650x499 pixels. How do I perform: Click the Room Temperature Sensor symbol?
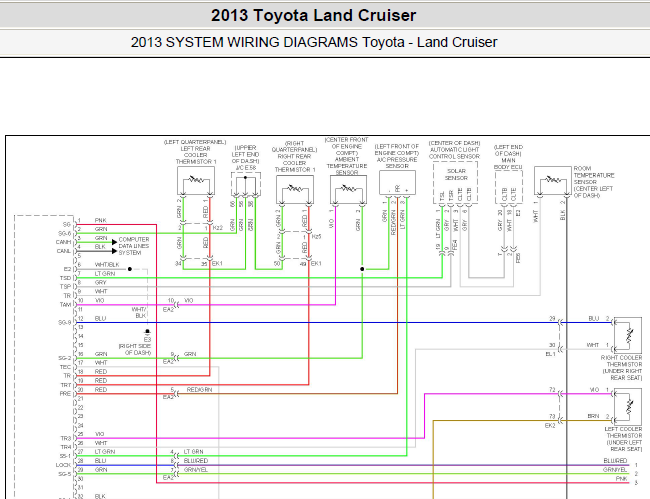click(x=553, y=180)
